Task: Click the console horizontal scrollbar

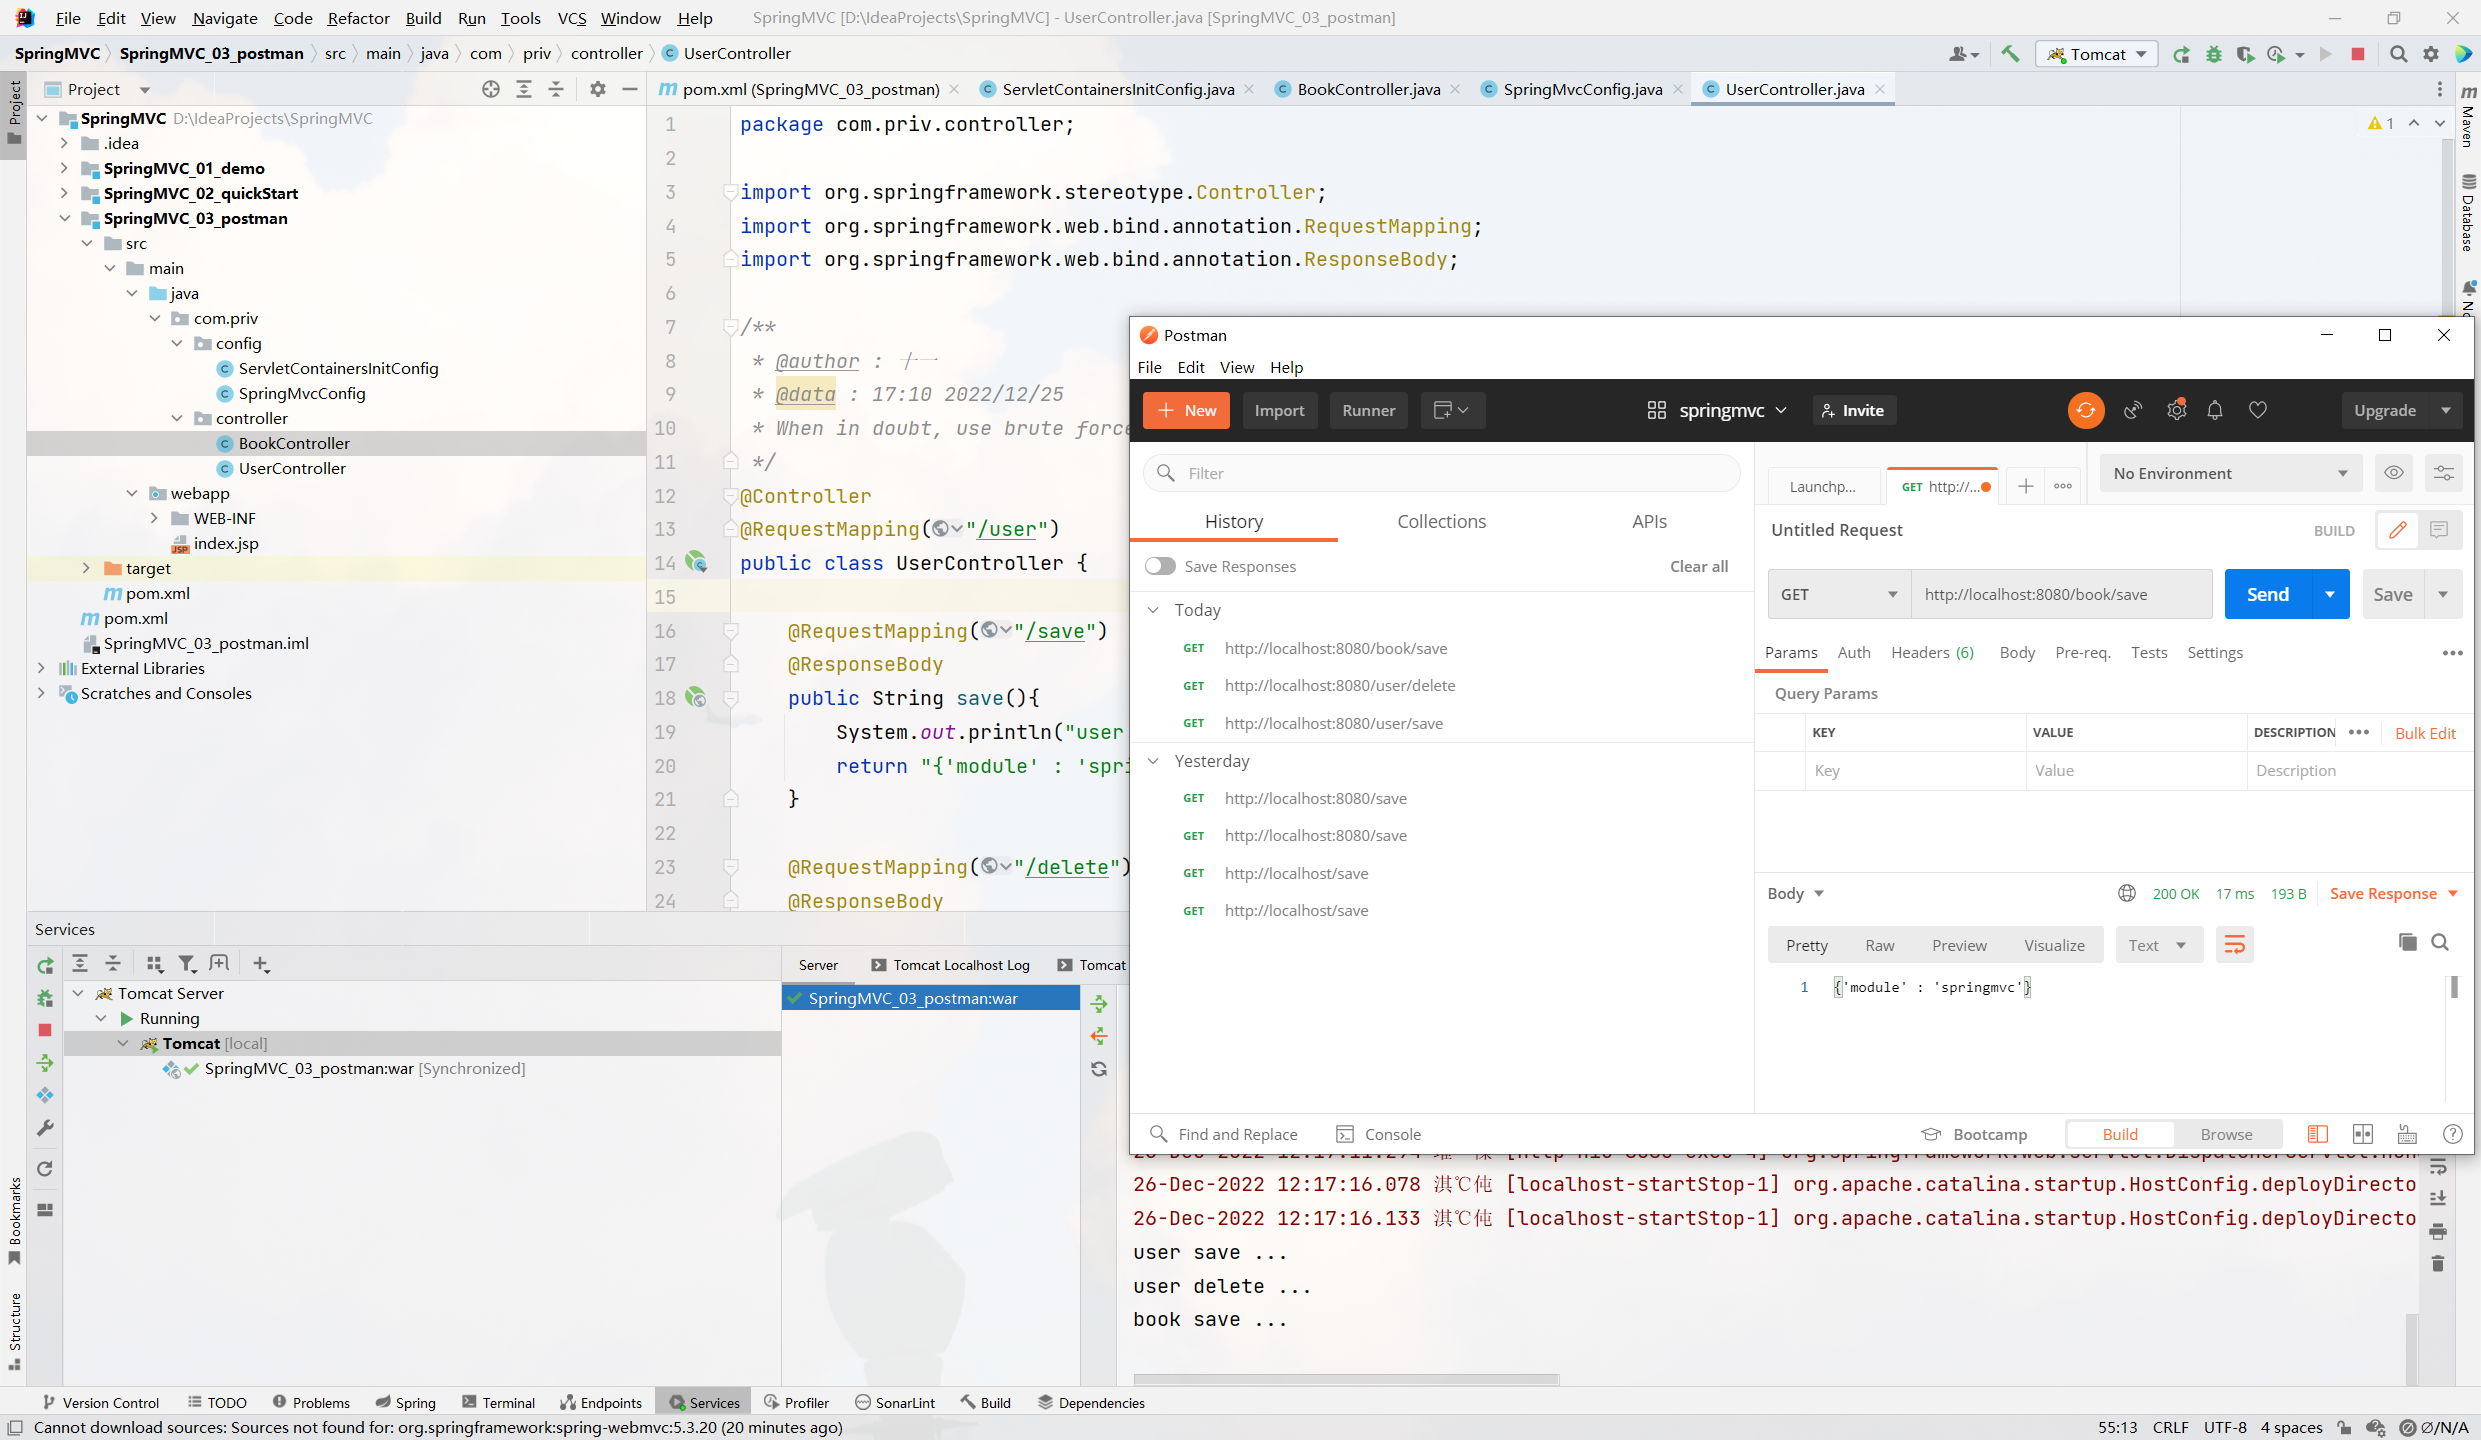Action: (1345, 1380)
